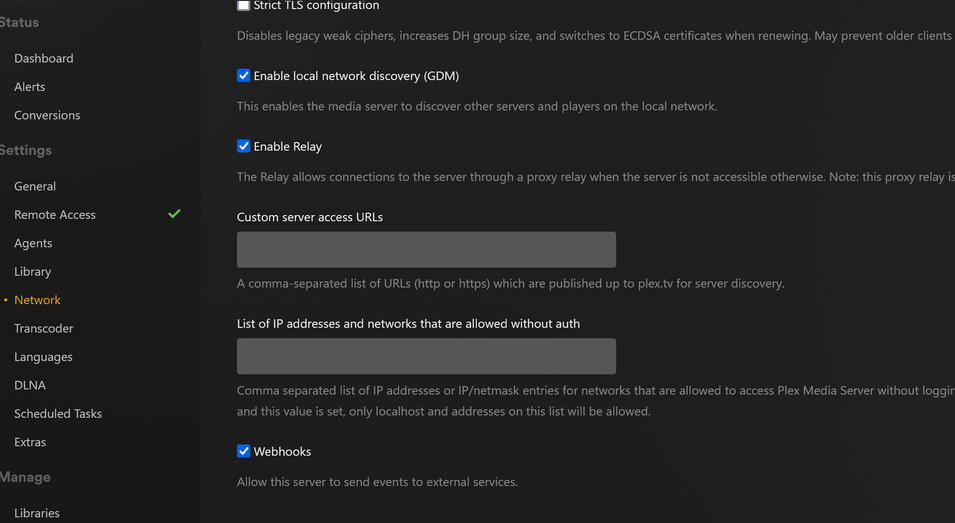Click the Custom server access URLs field
Viewport: 955px width, 523px height.
(x=426, y=250)
